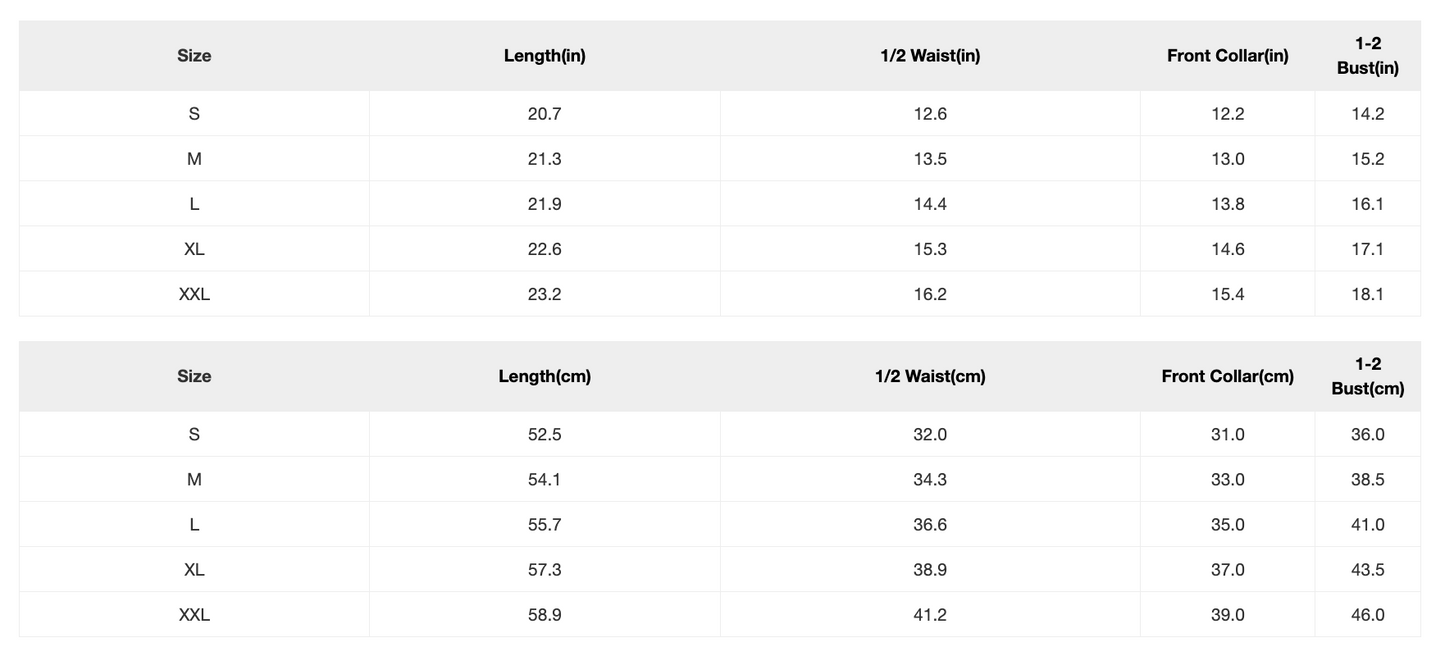Click the 17.1 bust value for XL
Viewport: 1445px width, 656px height.
(1367, 249)
